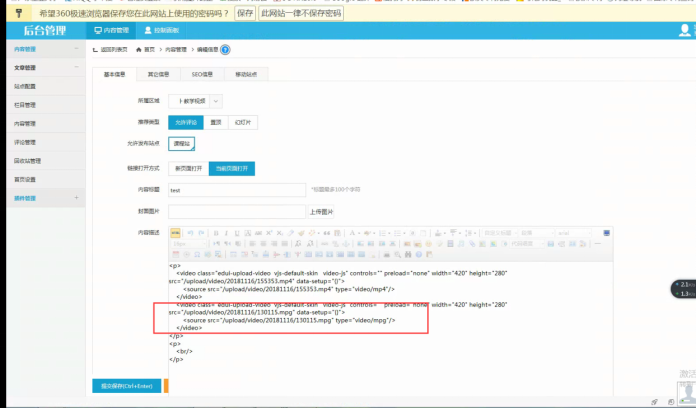Viewport: 697px width, 409px height.
Task: Toggle bold formatting in the editor toolbar
Action: [x=215, y=233]
